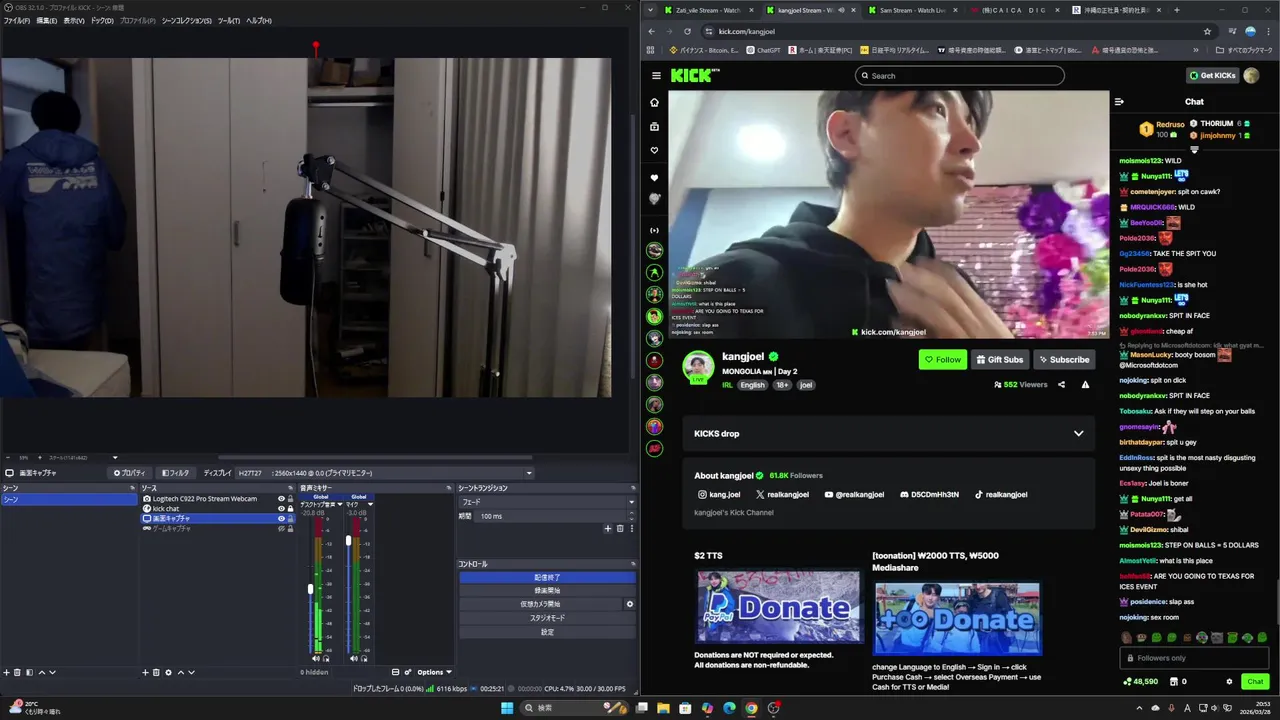Viewport: 1280px width, 720px height.
Task: Open Kick user profile avatar
Action: [x=1251, y=75]
